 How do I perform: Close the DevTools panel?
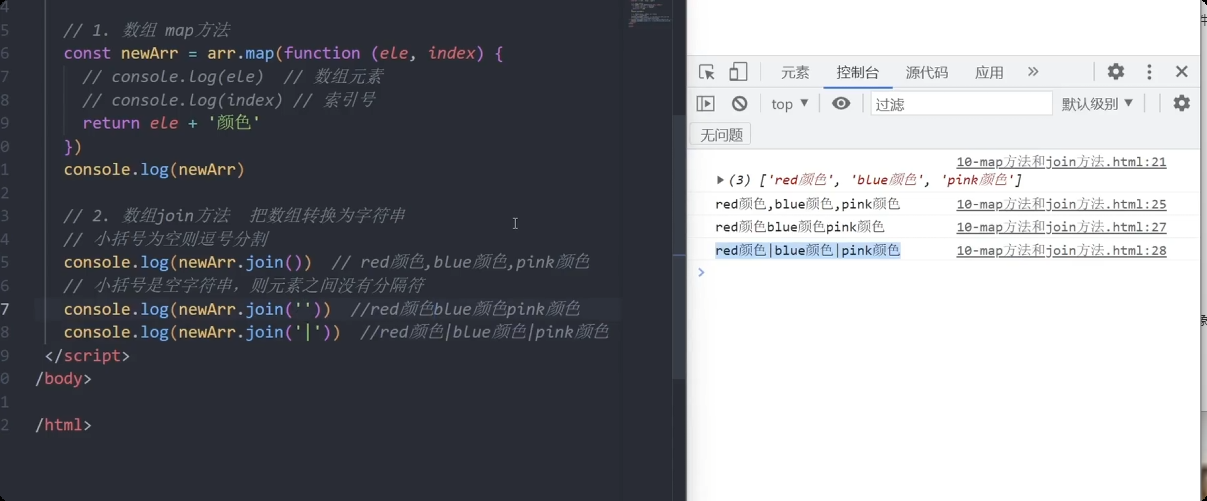click(x=1181, y=72)
